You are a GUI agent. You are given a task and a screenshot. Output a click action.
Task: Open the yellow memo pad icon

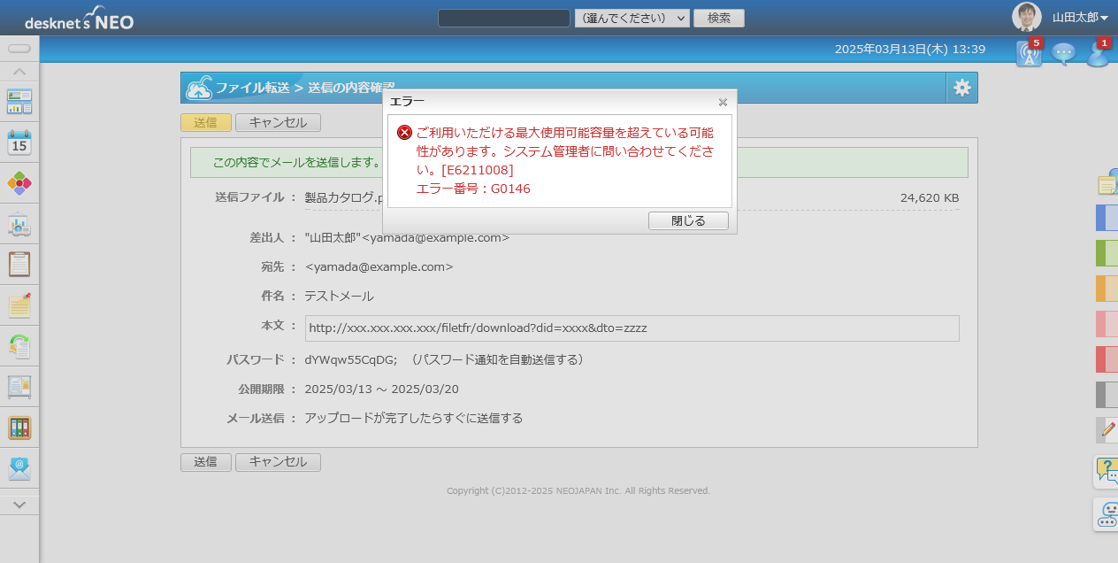point(19,305)
